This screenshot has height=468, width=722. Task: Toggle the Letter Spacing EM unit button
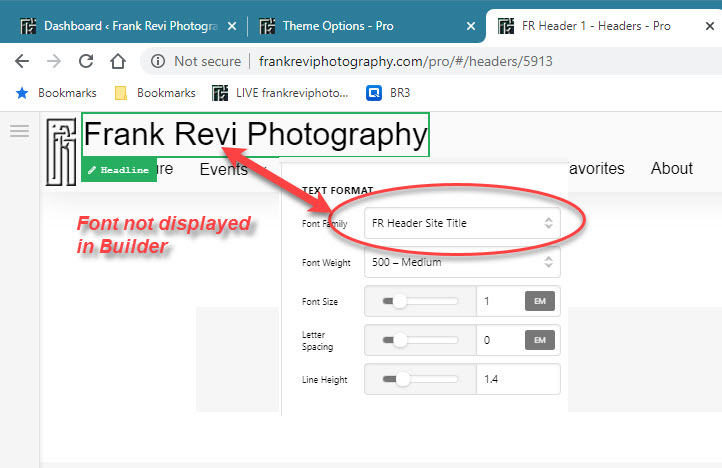540,340
